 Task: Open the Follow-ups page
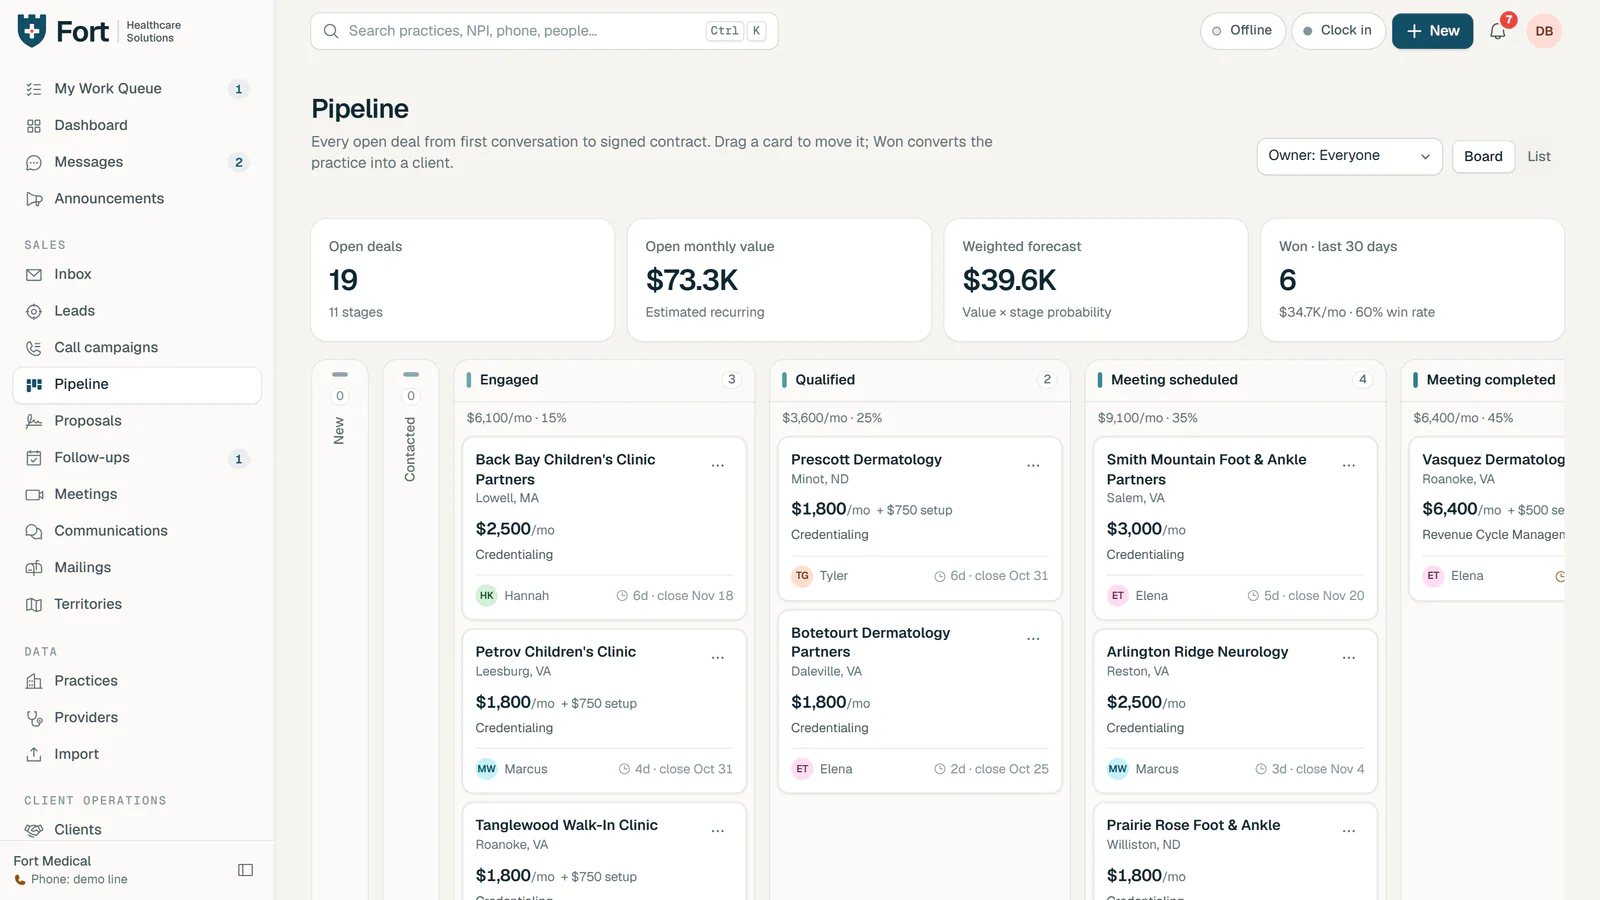[137, 458]
